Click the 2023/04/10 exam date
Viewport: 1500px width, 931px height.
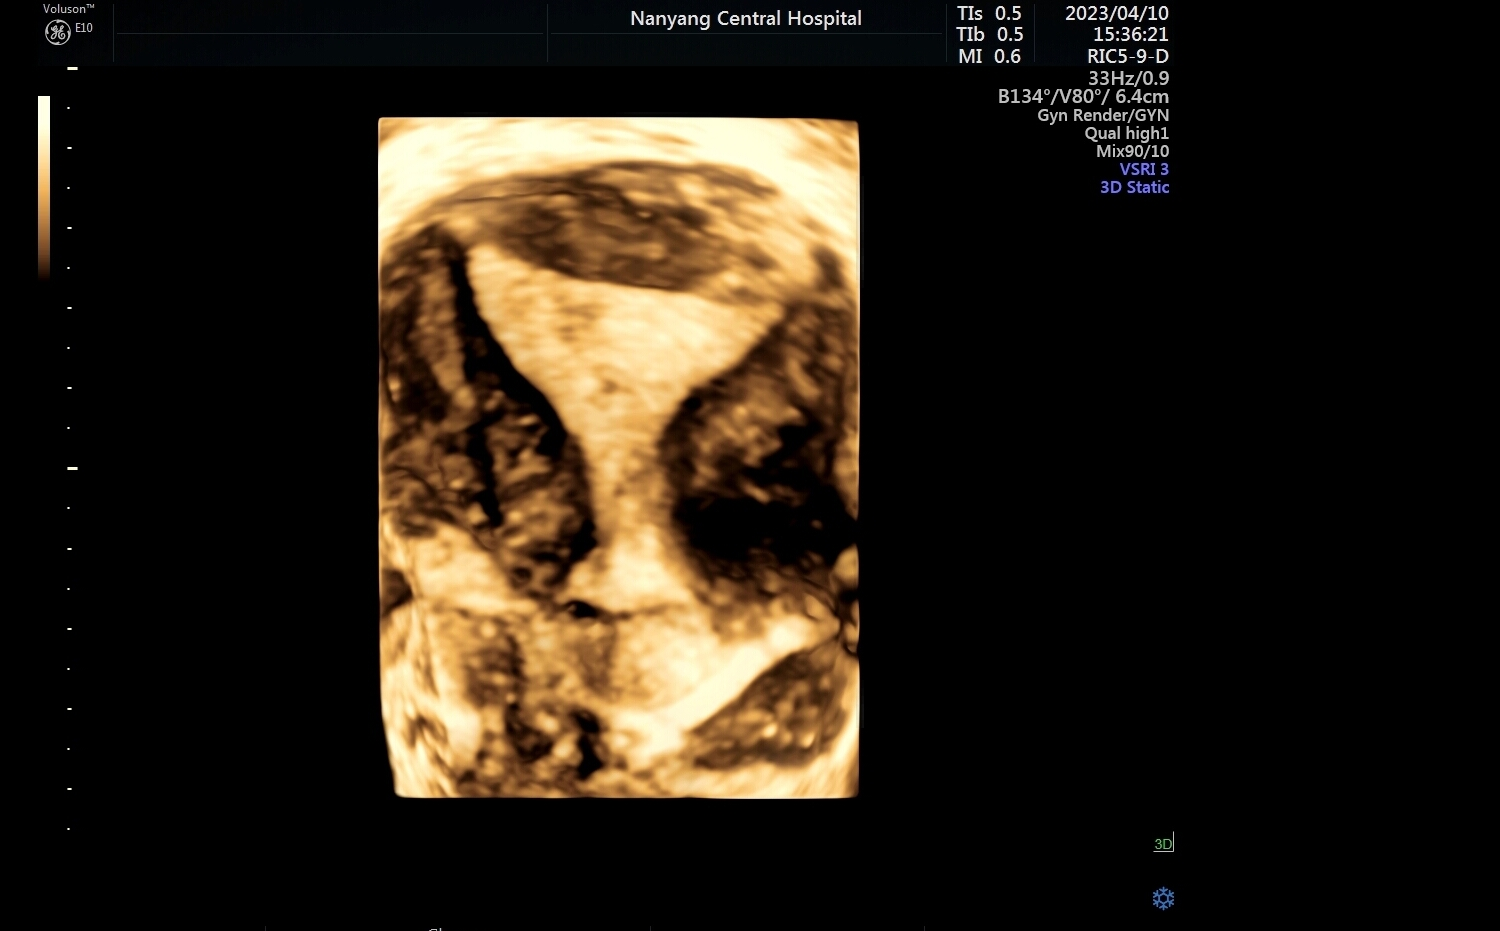[1116, 13]
